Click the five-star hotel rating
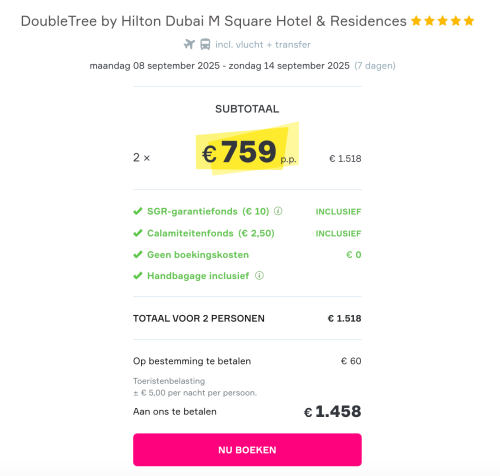500x476 pixels. [x=442, y=21]
